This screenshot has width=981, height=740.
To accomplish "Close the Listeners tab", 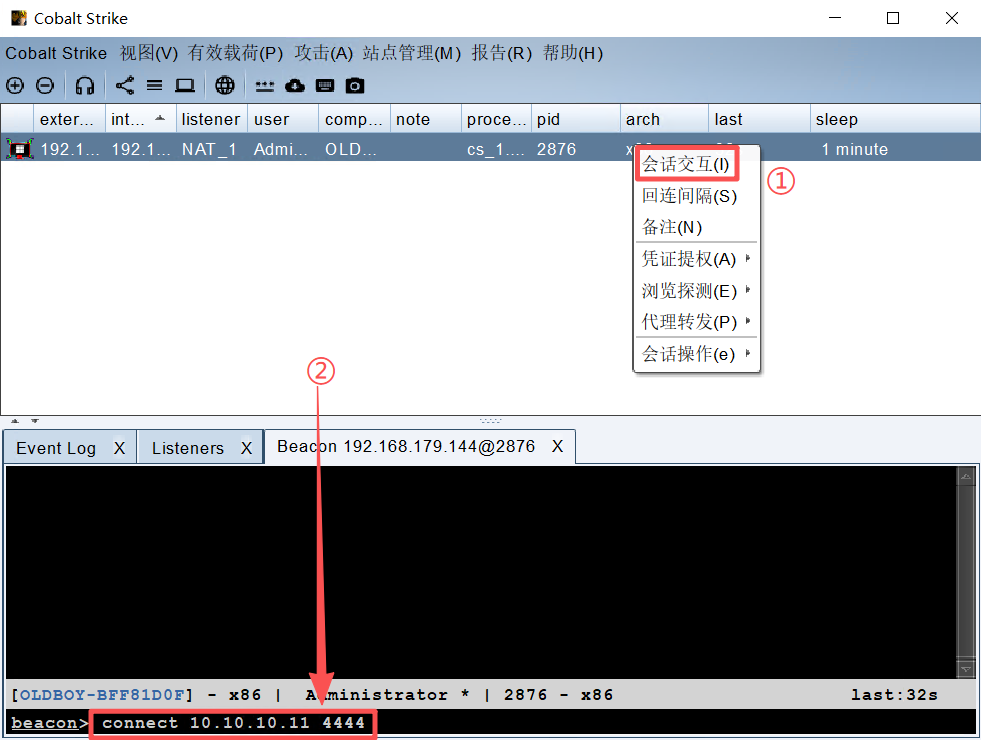I will coord(247,448).
